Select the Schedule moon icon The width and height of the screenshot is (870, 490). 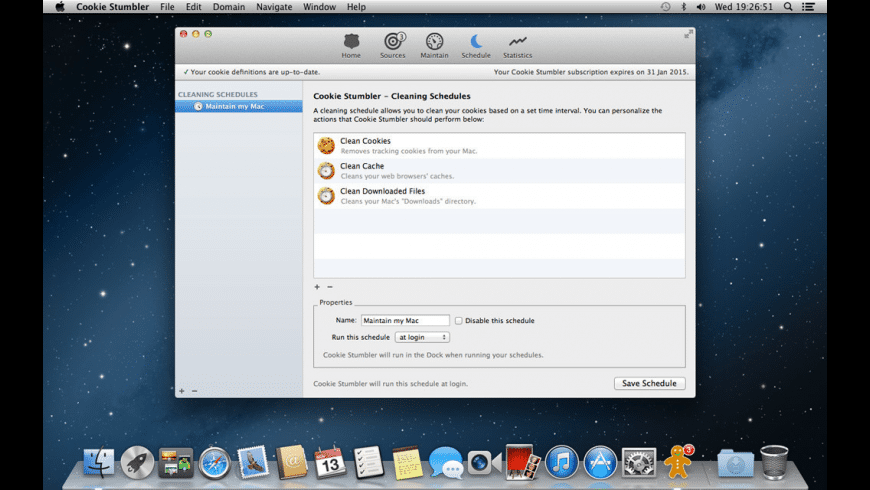(476, 43)
